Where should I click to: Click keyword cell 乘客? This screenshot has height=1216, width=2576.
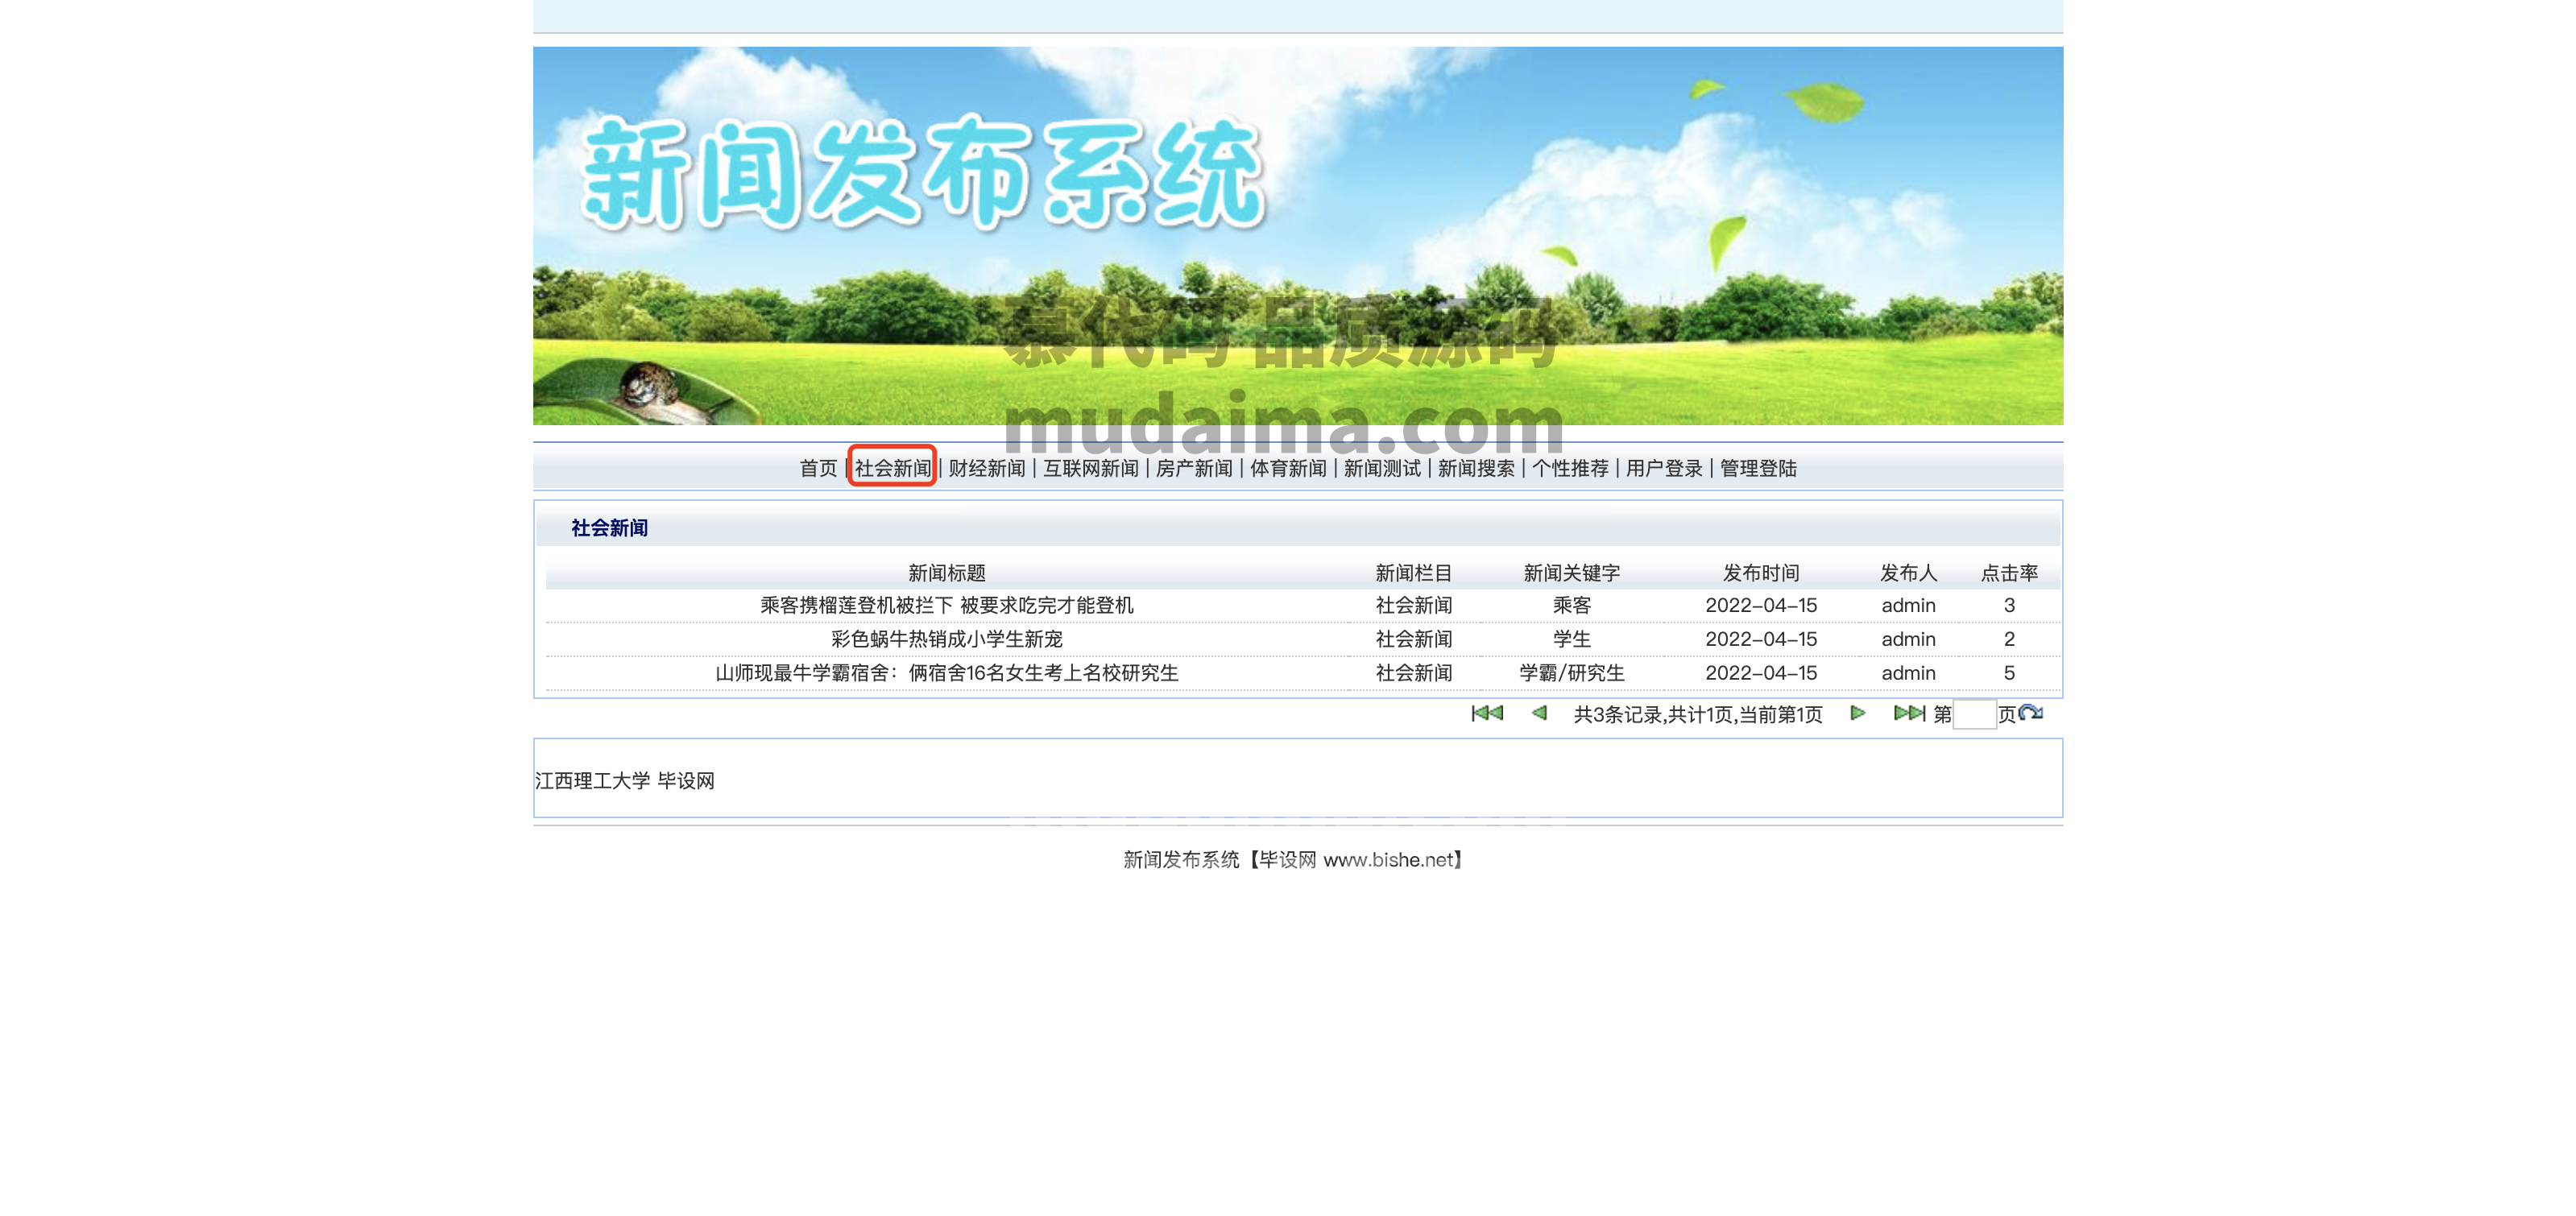tap(1572, 605)
